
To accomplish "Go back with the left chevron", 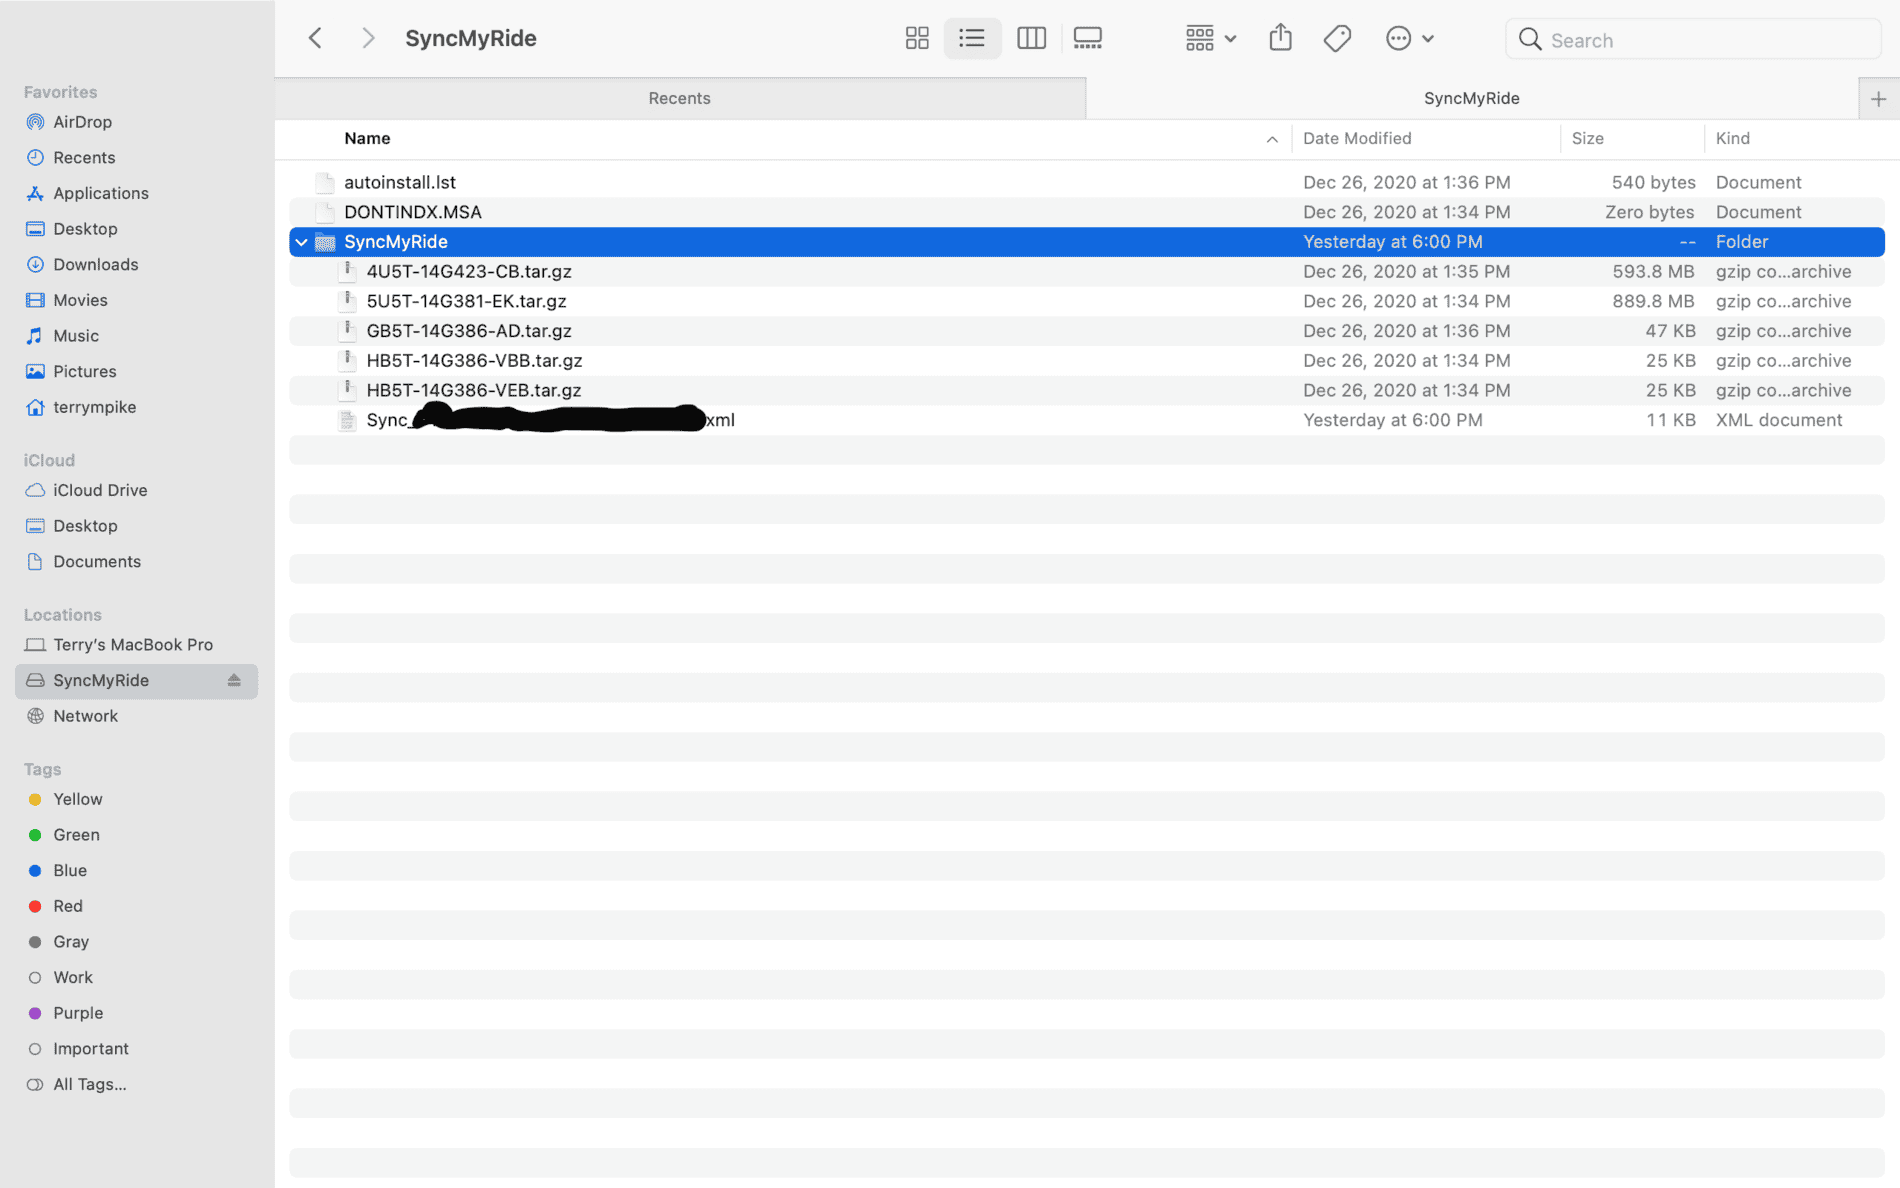I will tap(315, 38).
